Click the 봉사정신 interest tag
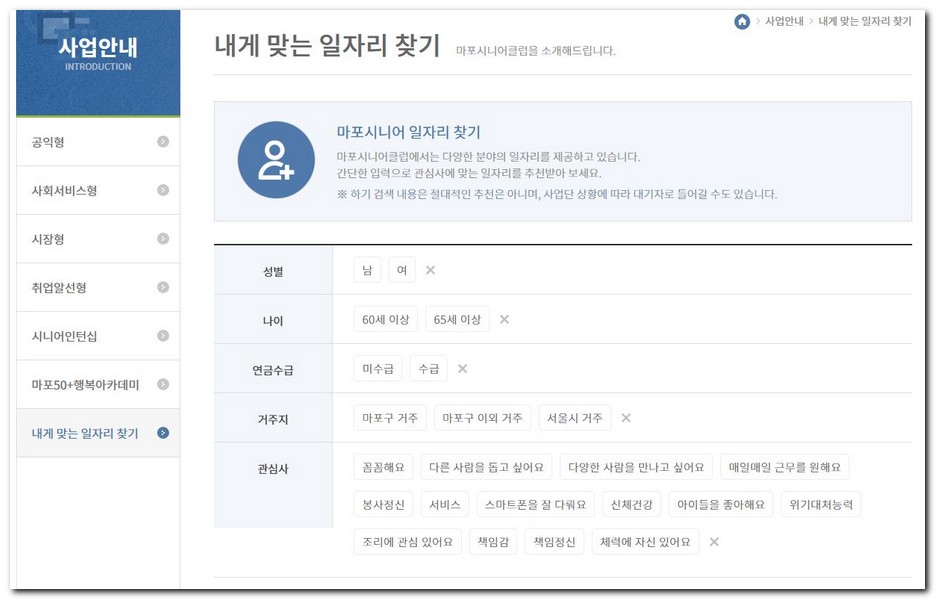This screenshot has height=600, width=936. coord(385,504)
